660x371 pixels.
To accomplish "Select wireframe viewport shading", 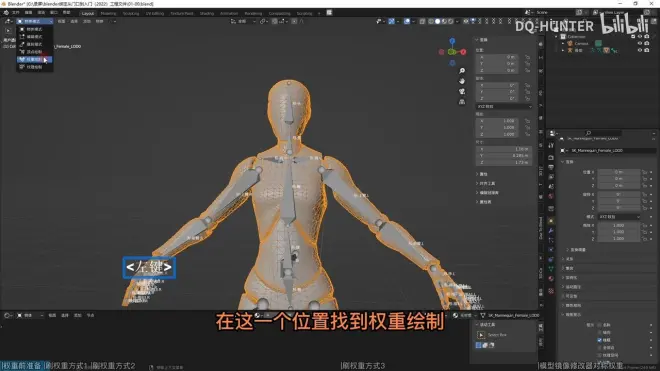I will tap(431, 21).
